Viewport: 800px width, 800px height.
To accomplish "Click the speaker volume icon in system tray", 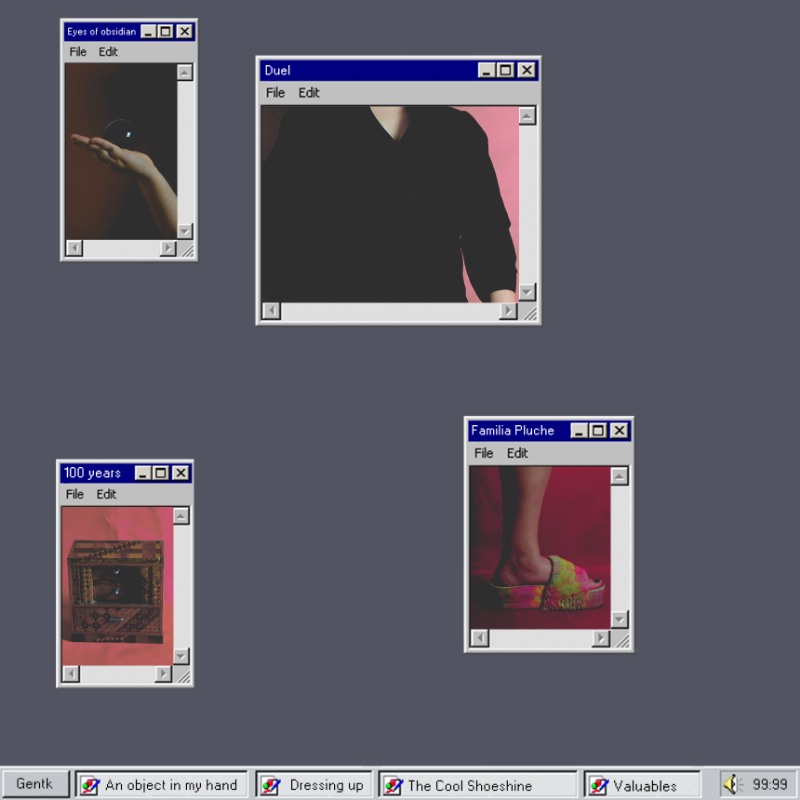I will click(732, 785).
